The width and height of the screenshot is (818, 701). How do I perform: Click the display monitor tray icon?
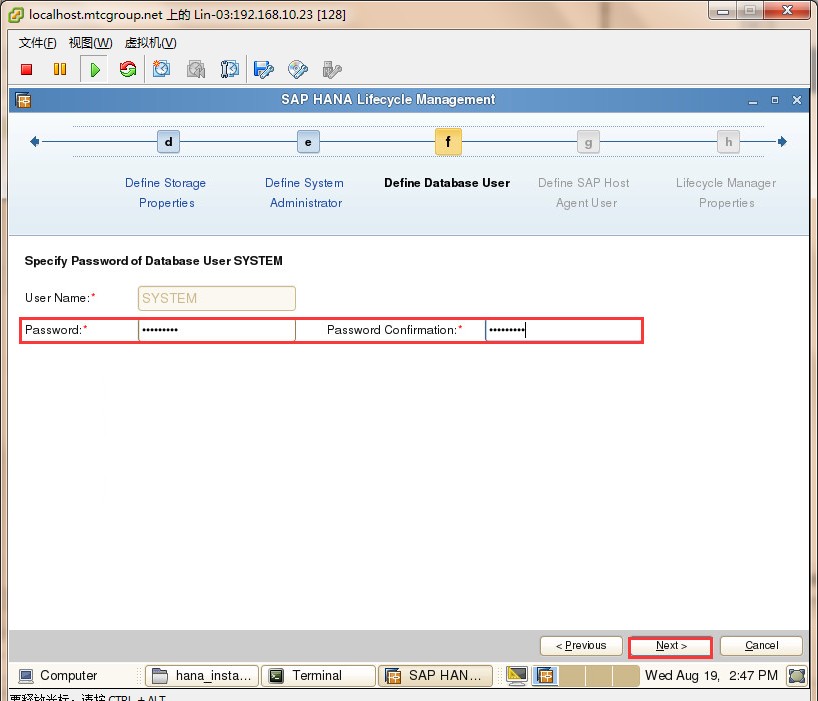[517, 675]
